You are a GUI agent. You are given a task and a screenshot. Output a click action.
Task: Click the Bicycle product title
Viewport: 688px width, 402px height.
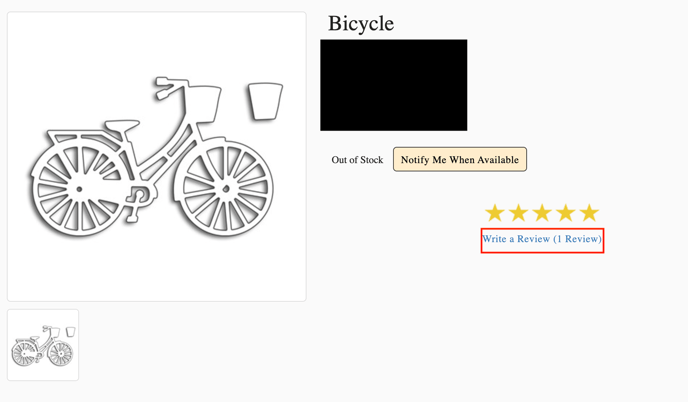[x=361, y=23]
